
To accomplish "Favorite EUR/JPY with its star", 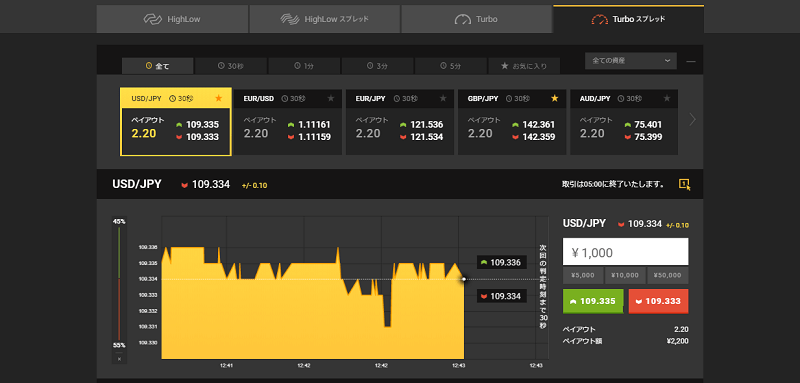I will [x=443, y=98].
